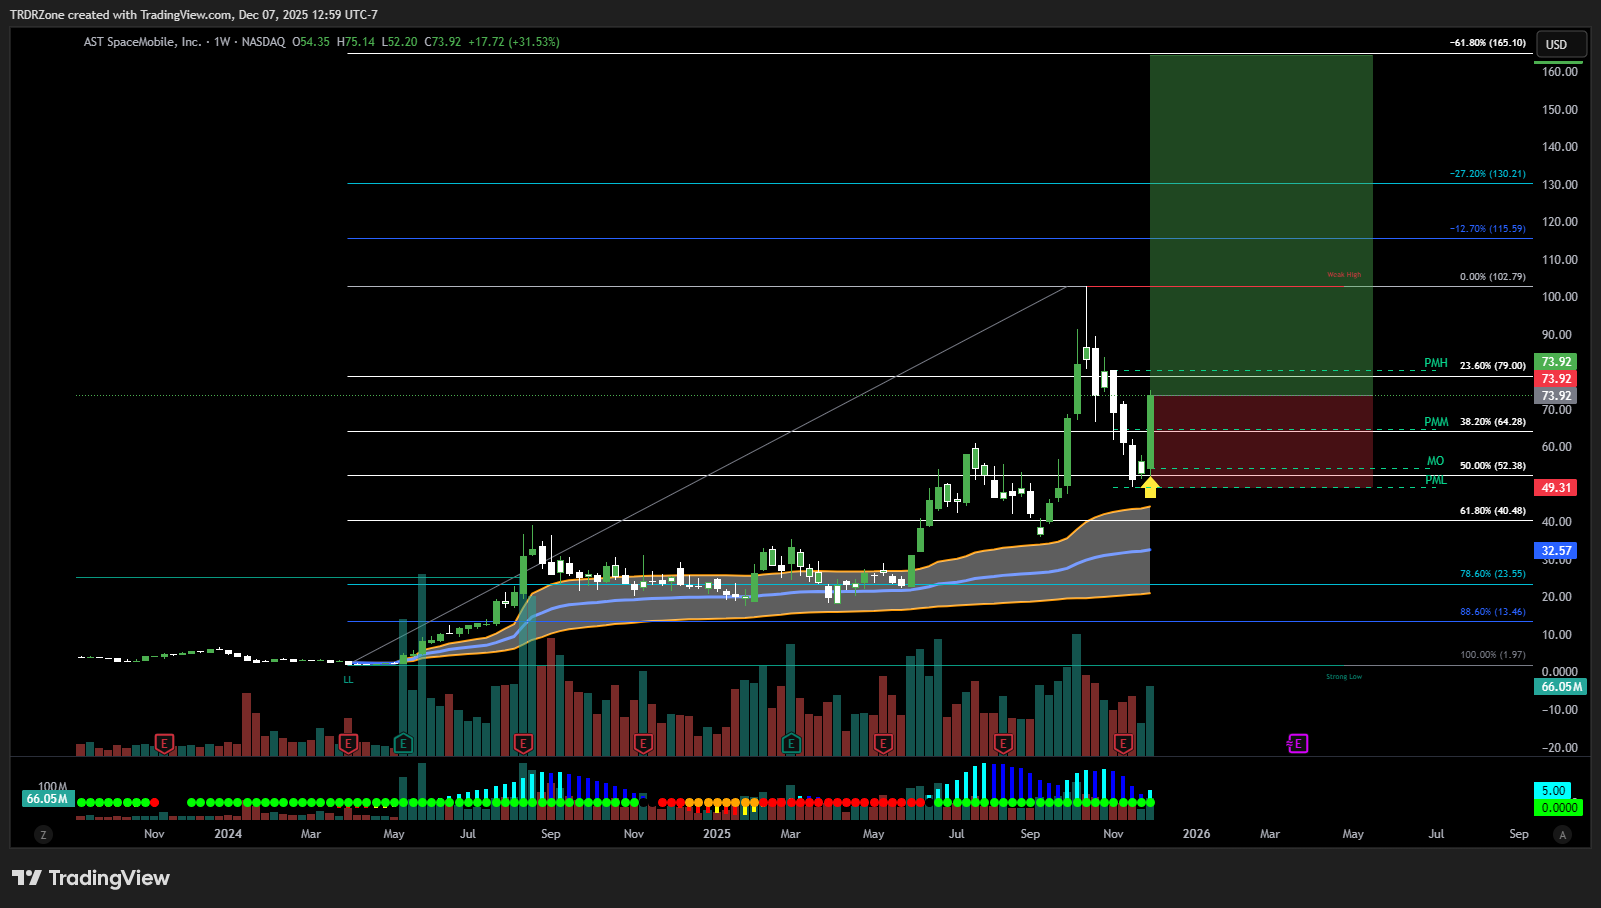Select the 100.00% (1.97) Fibonacci label
The width and height of the screenshot is (1601, 908).
point(1493,655)
